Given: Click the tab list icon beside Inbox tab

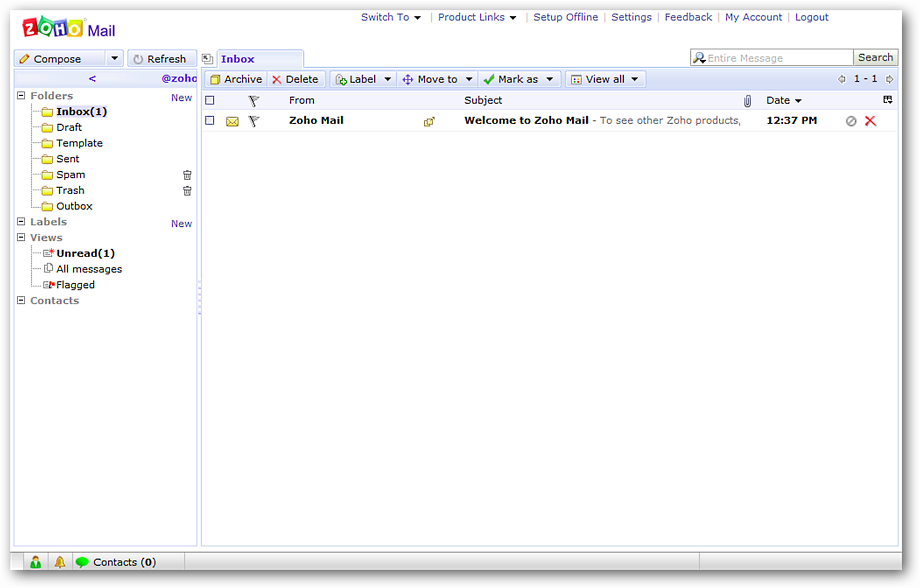Looking at the screenshot, I should (207, 59).
